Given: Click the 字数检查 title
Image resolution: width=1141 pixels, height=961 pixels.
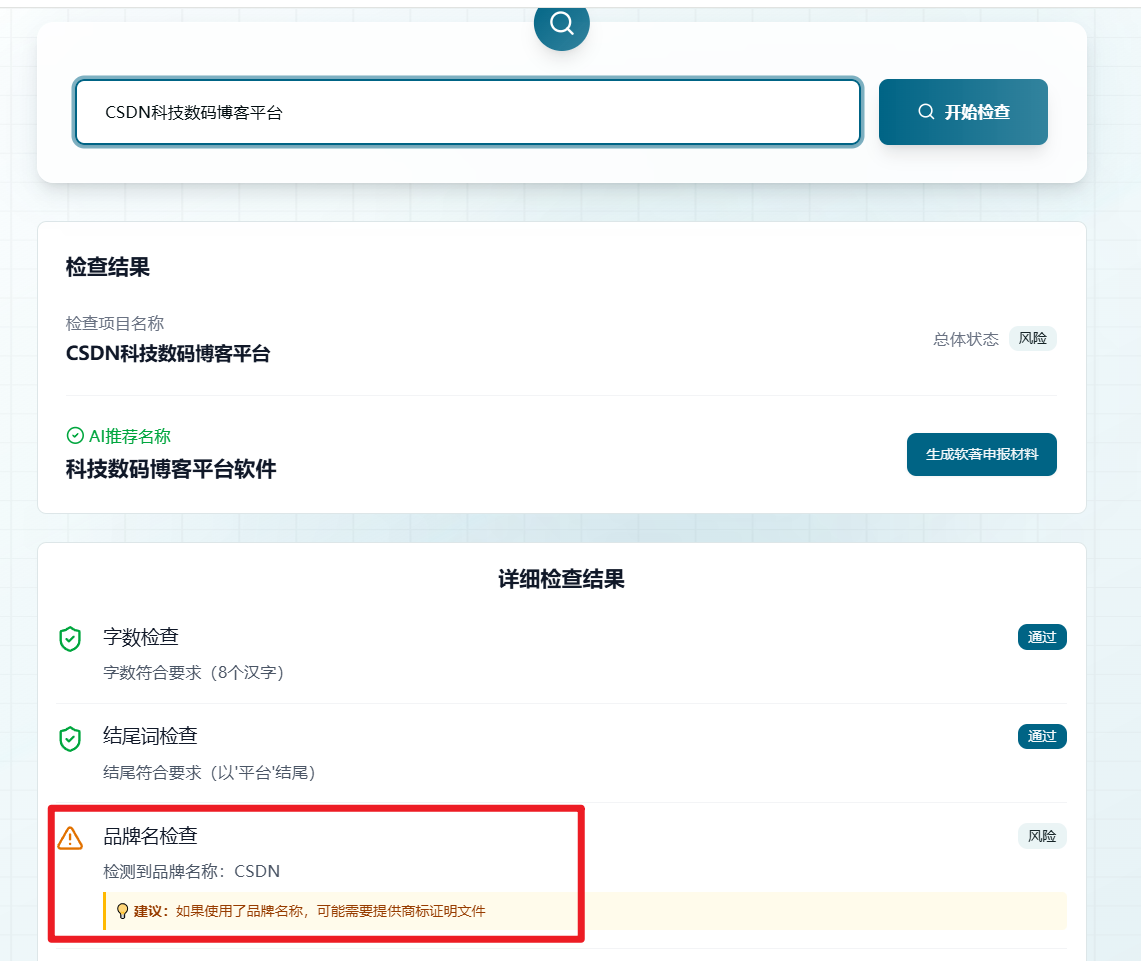Looking at the screenshot, I should click(140, 637).
